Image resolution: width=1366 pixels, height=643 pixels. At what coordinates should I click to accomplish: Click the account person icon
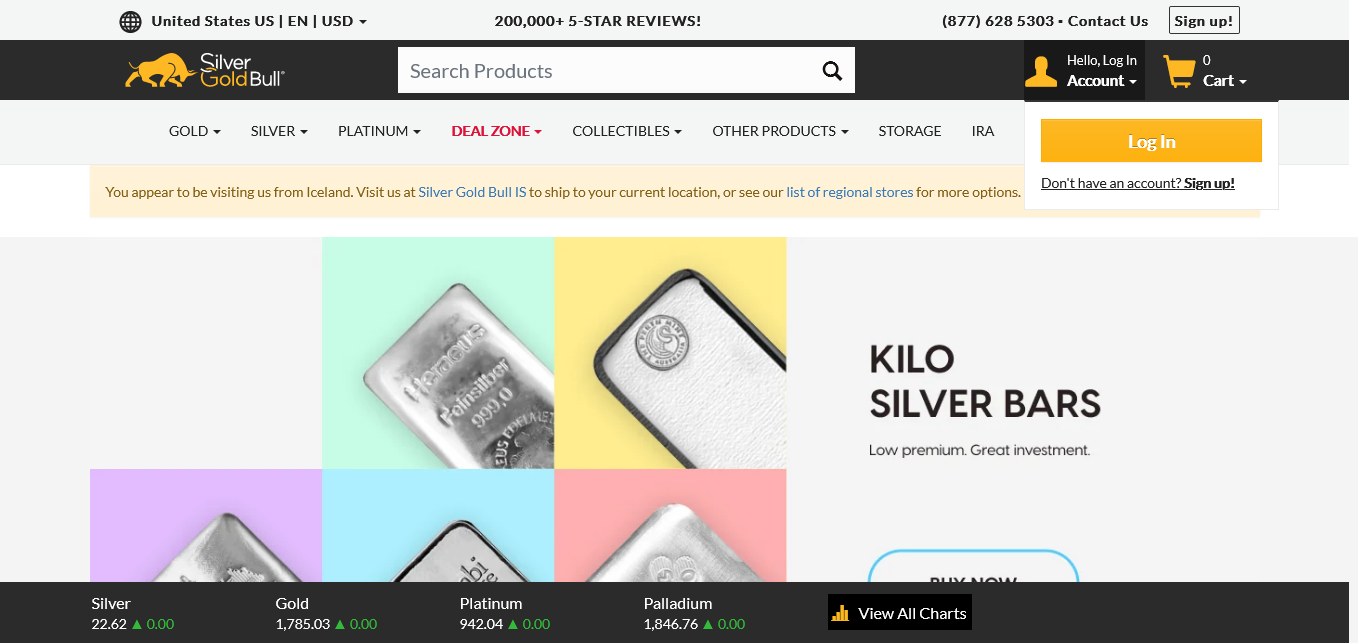point(1041,71)
